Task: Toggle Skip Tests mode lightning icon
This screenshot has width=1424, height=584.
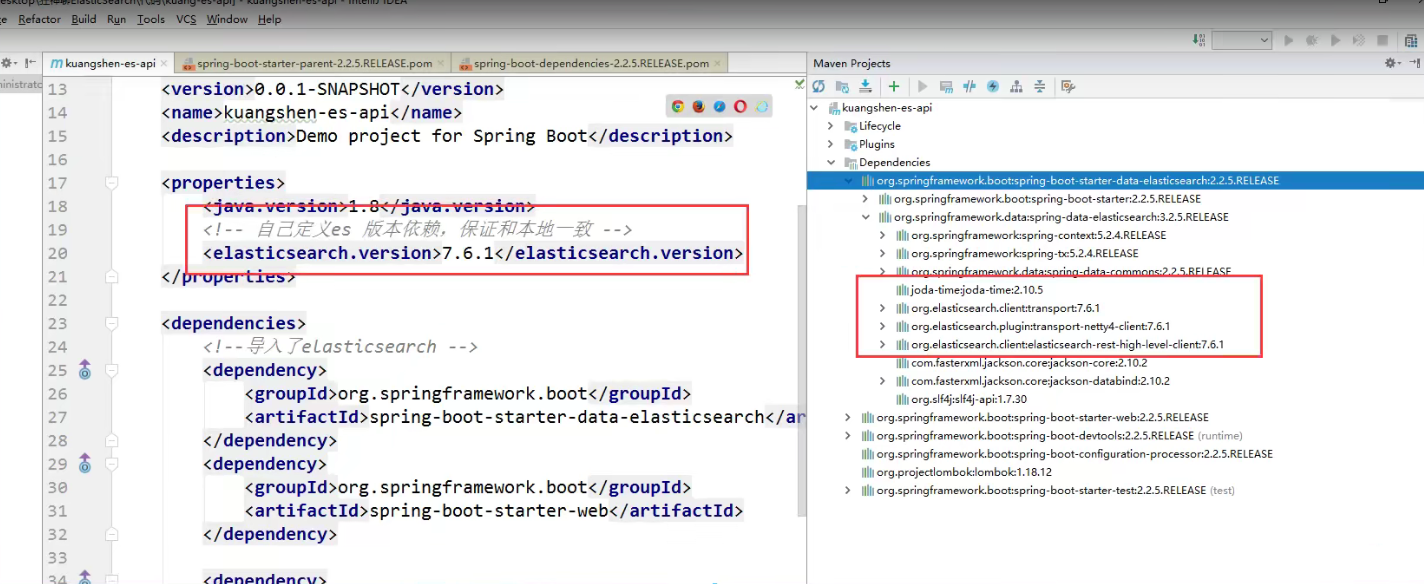Action: [x=993, y=87]
